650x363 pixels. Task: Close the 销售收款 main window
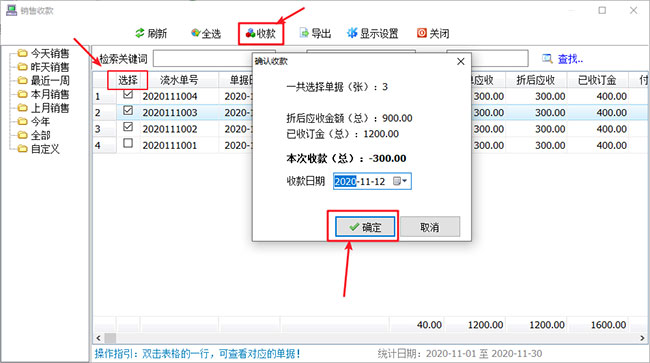click(633, 10)
